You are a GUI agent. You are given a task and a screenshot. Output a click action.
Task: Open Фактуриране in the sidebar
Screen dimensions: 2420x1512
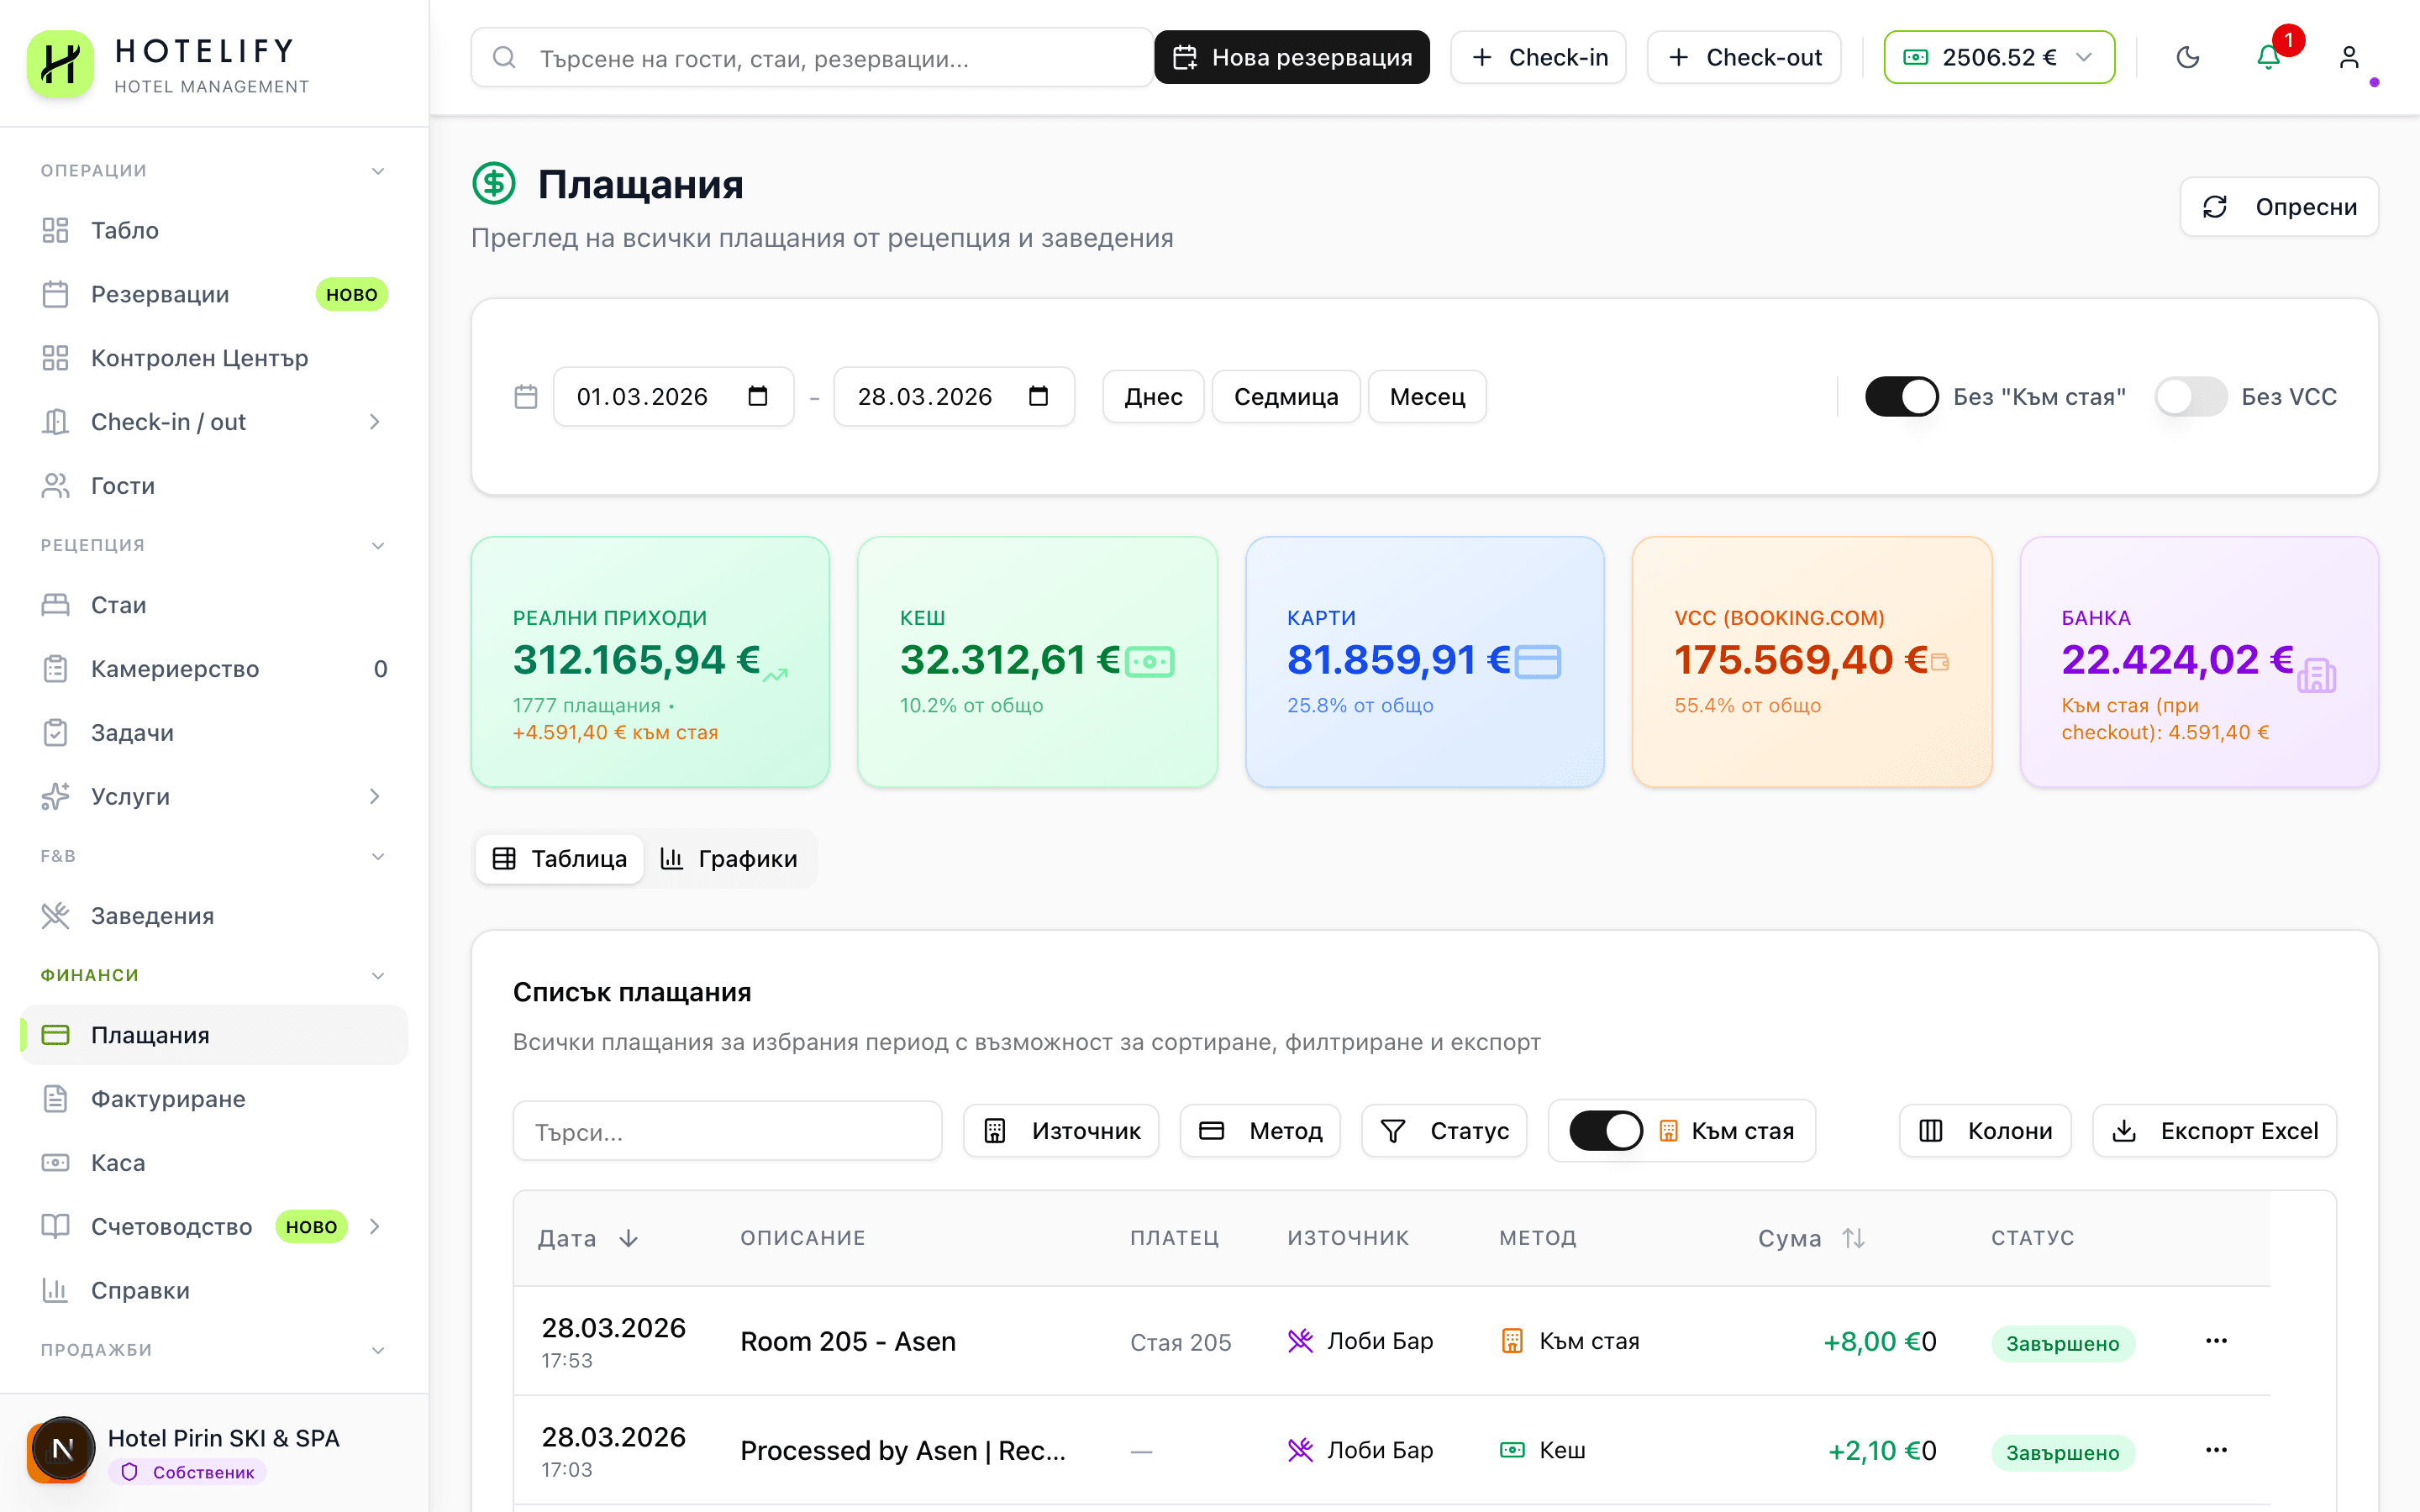tap(168, 1098)
